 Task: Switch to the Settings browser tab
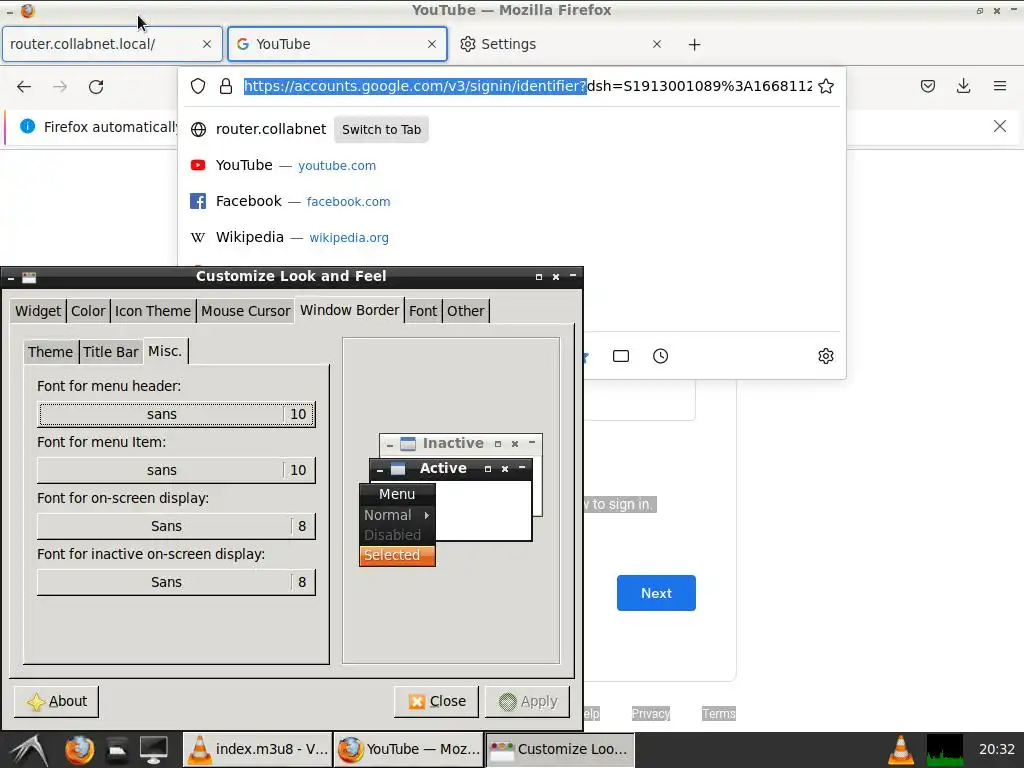(x=562, y=44)
